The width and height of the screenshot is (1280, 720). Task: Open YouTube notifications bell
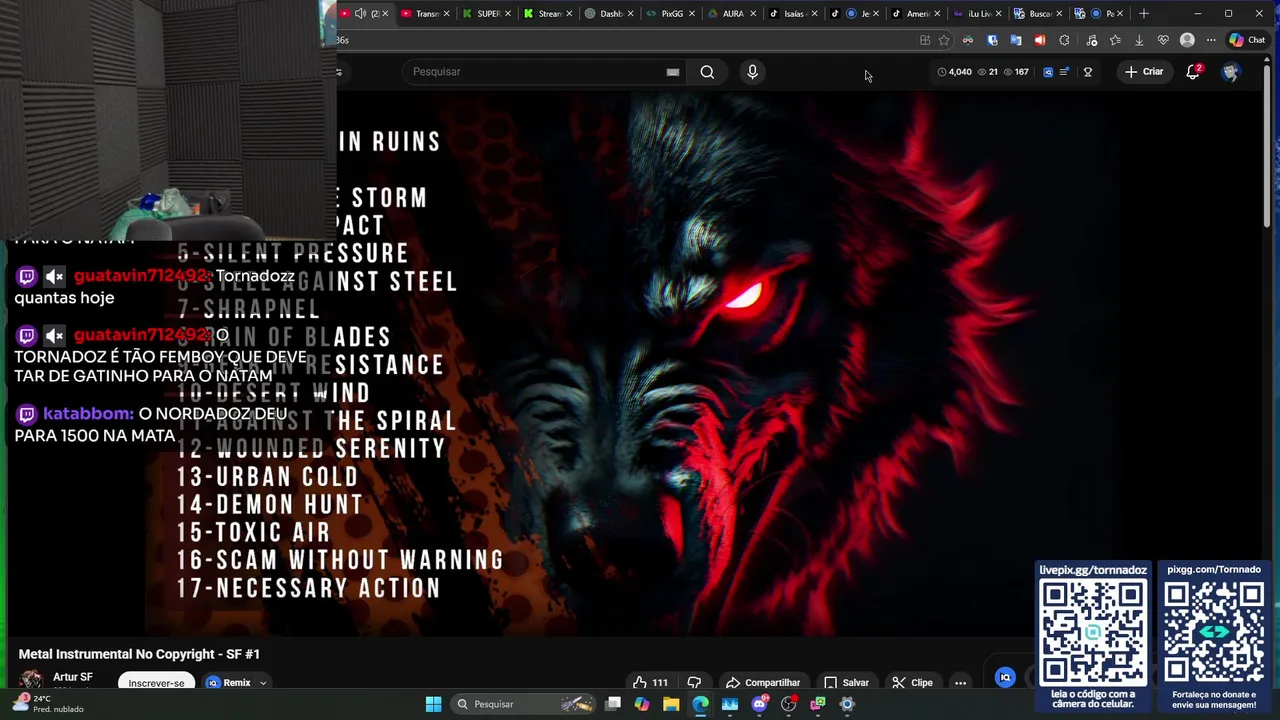[x=1193, y=72]
